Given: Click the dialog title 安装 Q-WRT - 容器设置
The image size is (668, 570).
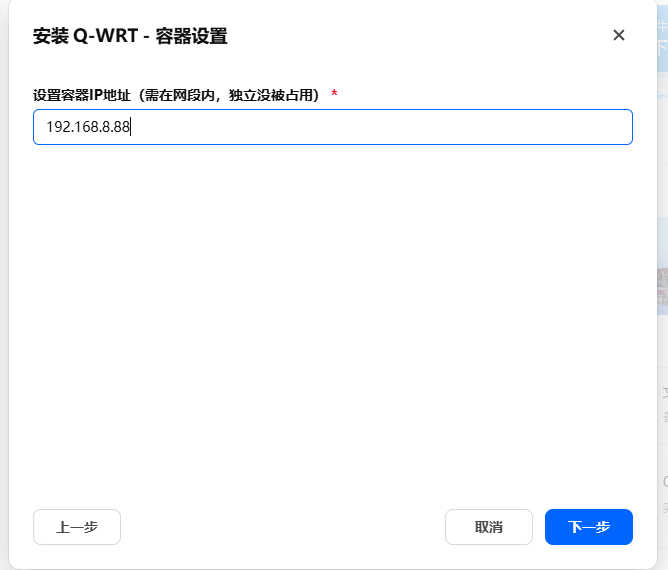Looking at the screenshot, I should tap(130, 37).
